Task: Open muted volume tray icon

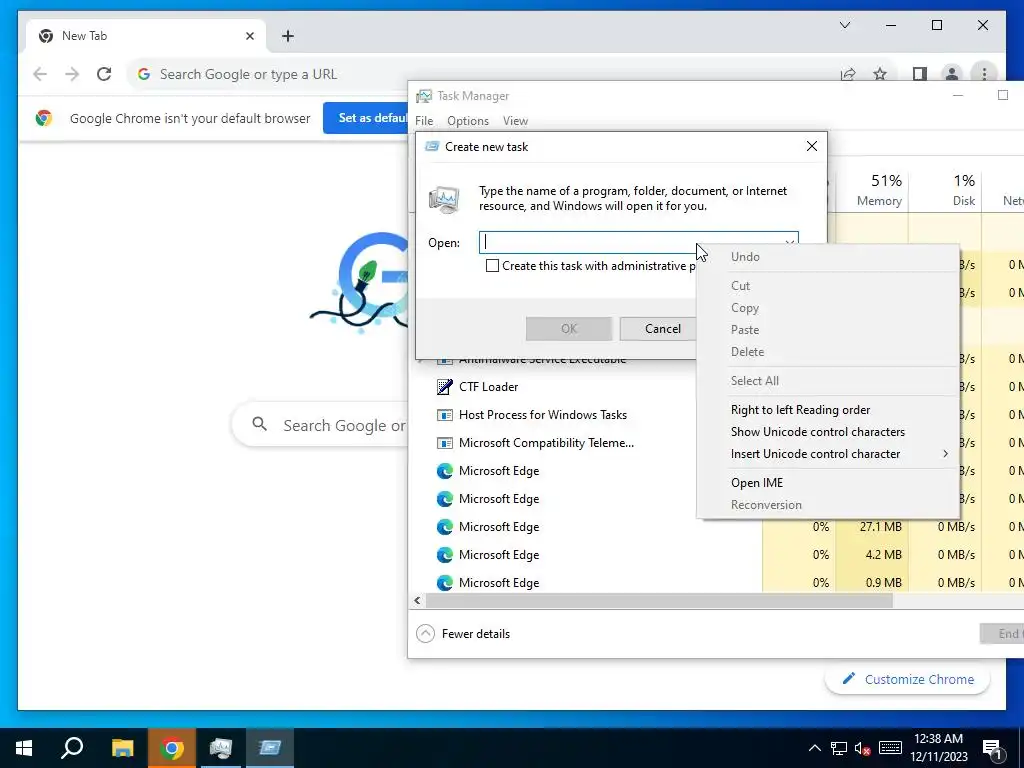Action: pyautogui.click(x=863, y=748)
